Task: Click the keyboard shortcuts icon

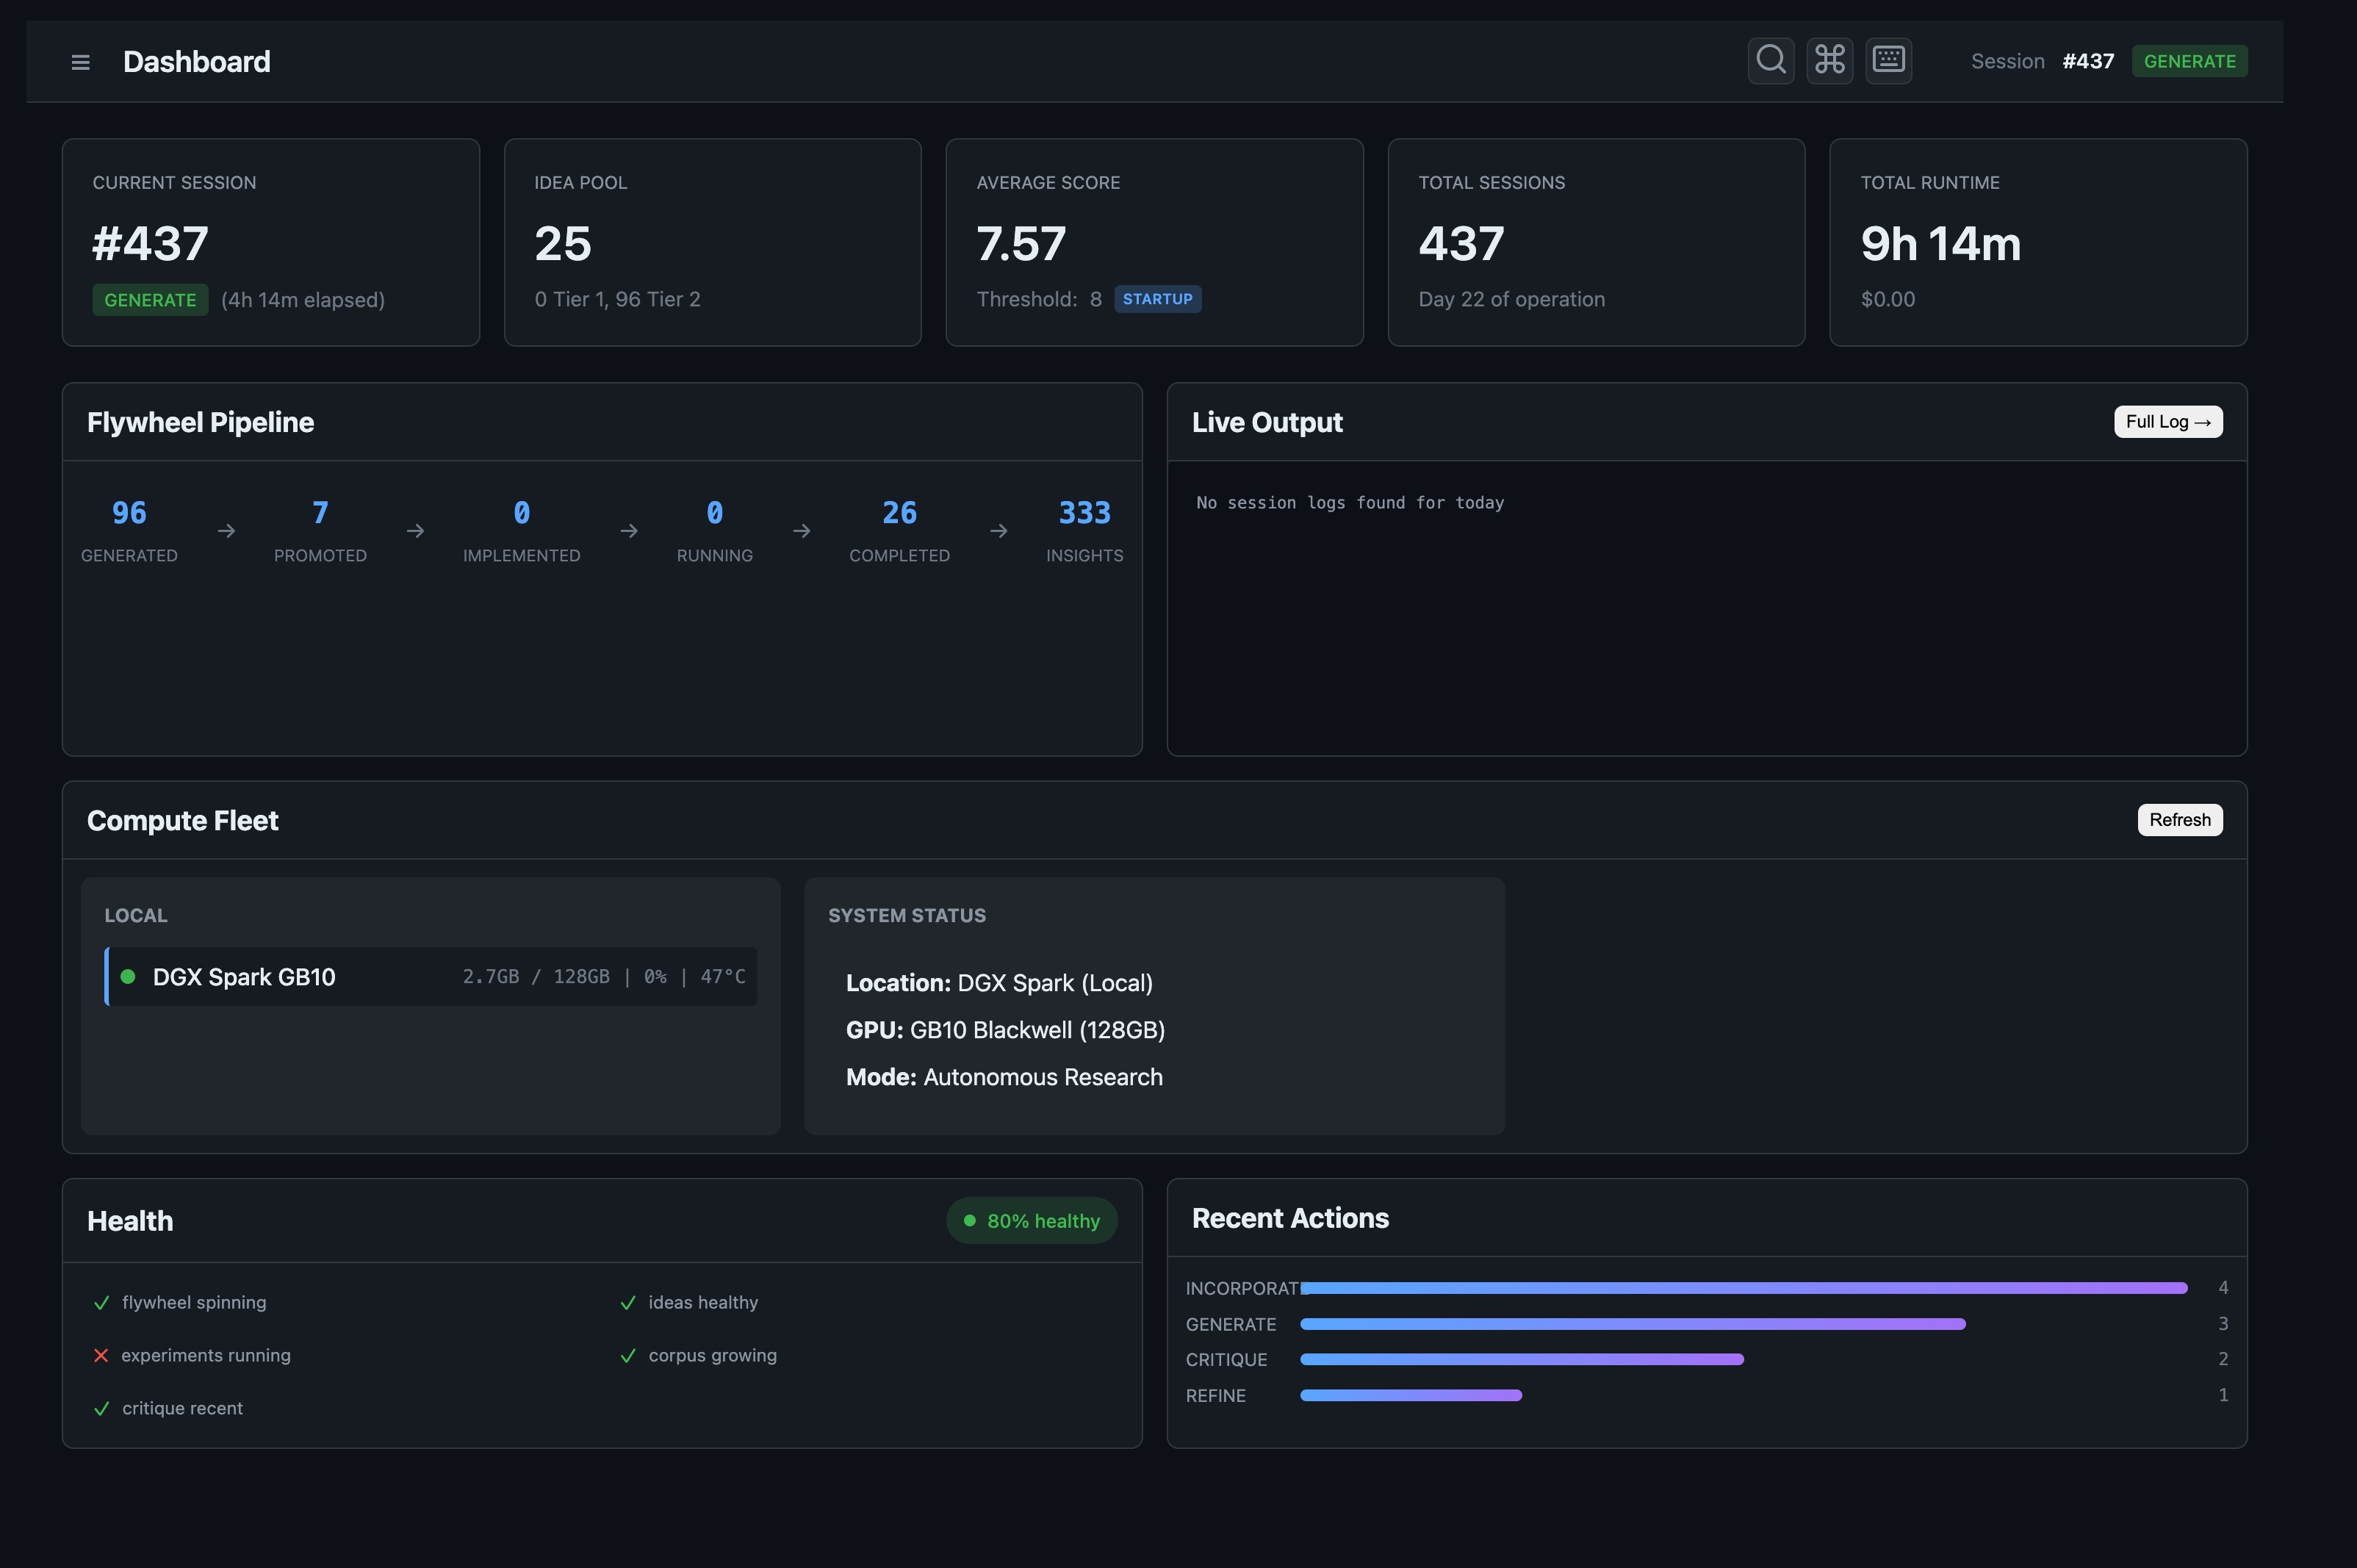Action: pyautogui.click(x=1888, y=61)
